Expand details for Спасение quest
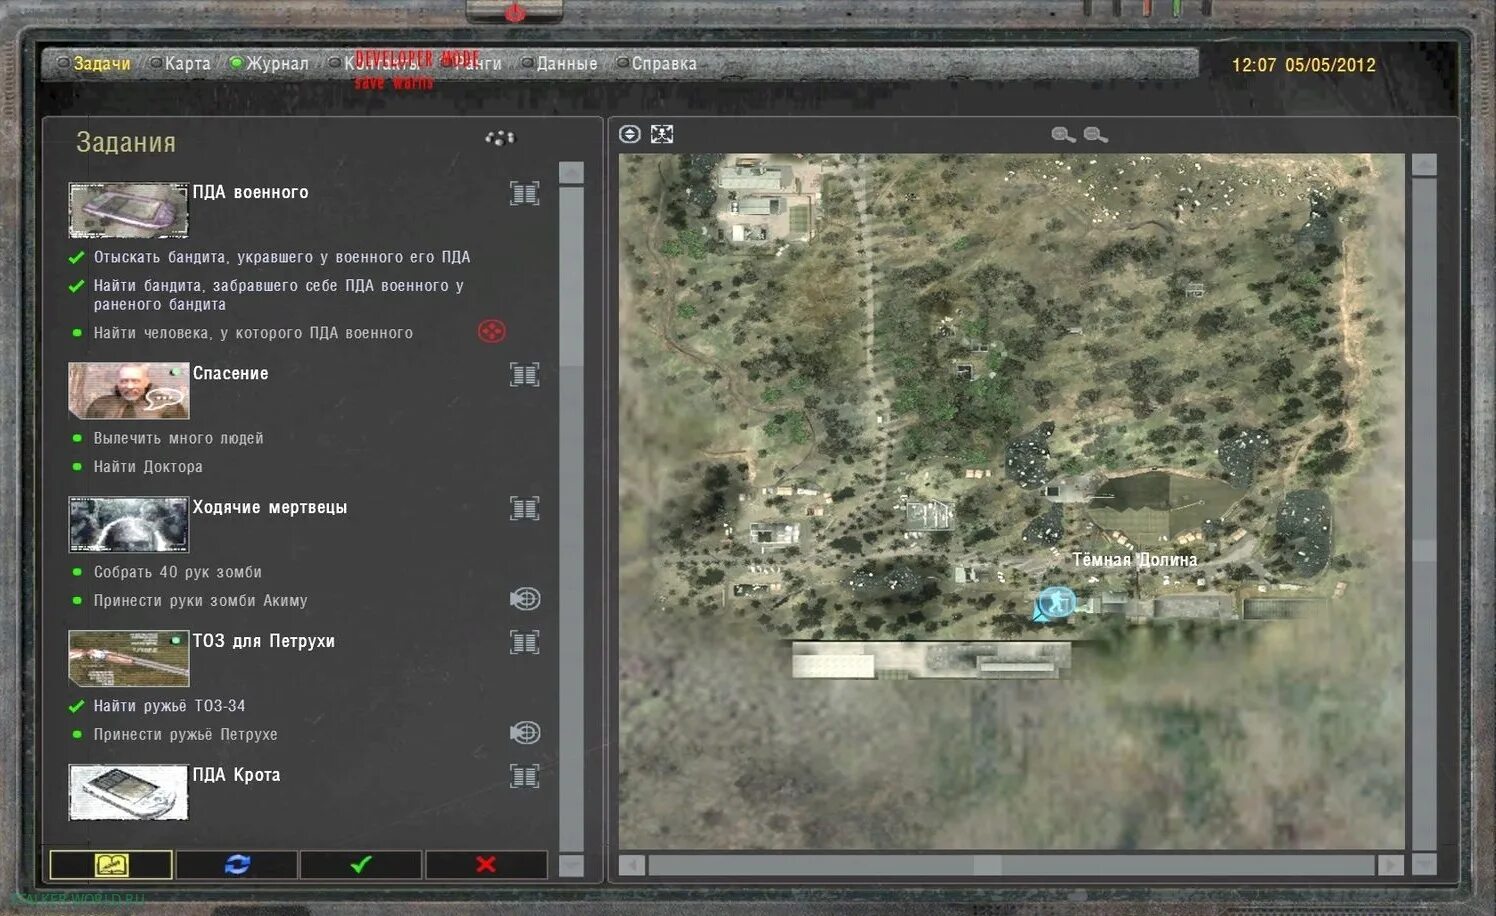The image size is (1496, 916). [525, 374]
